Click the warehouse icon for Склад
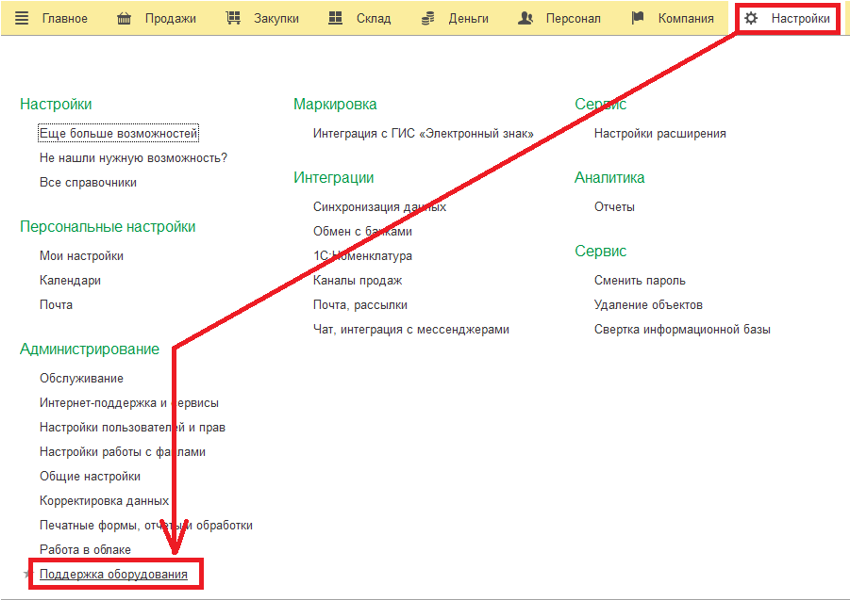This screenshot has width=851, height=600. 336,18
